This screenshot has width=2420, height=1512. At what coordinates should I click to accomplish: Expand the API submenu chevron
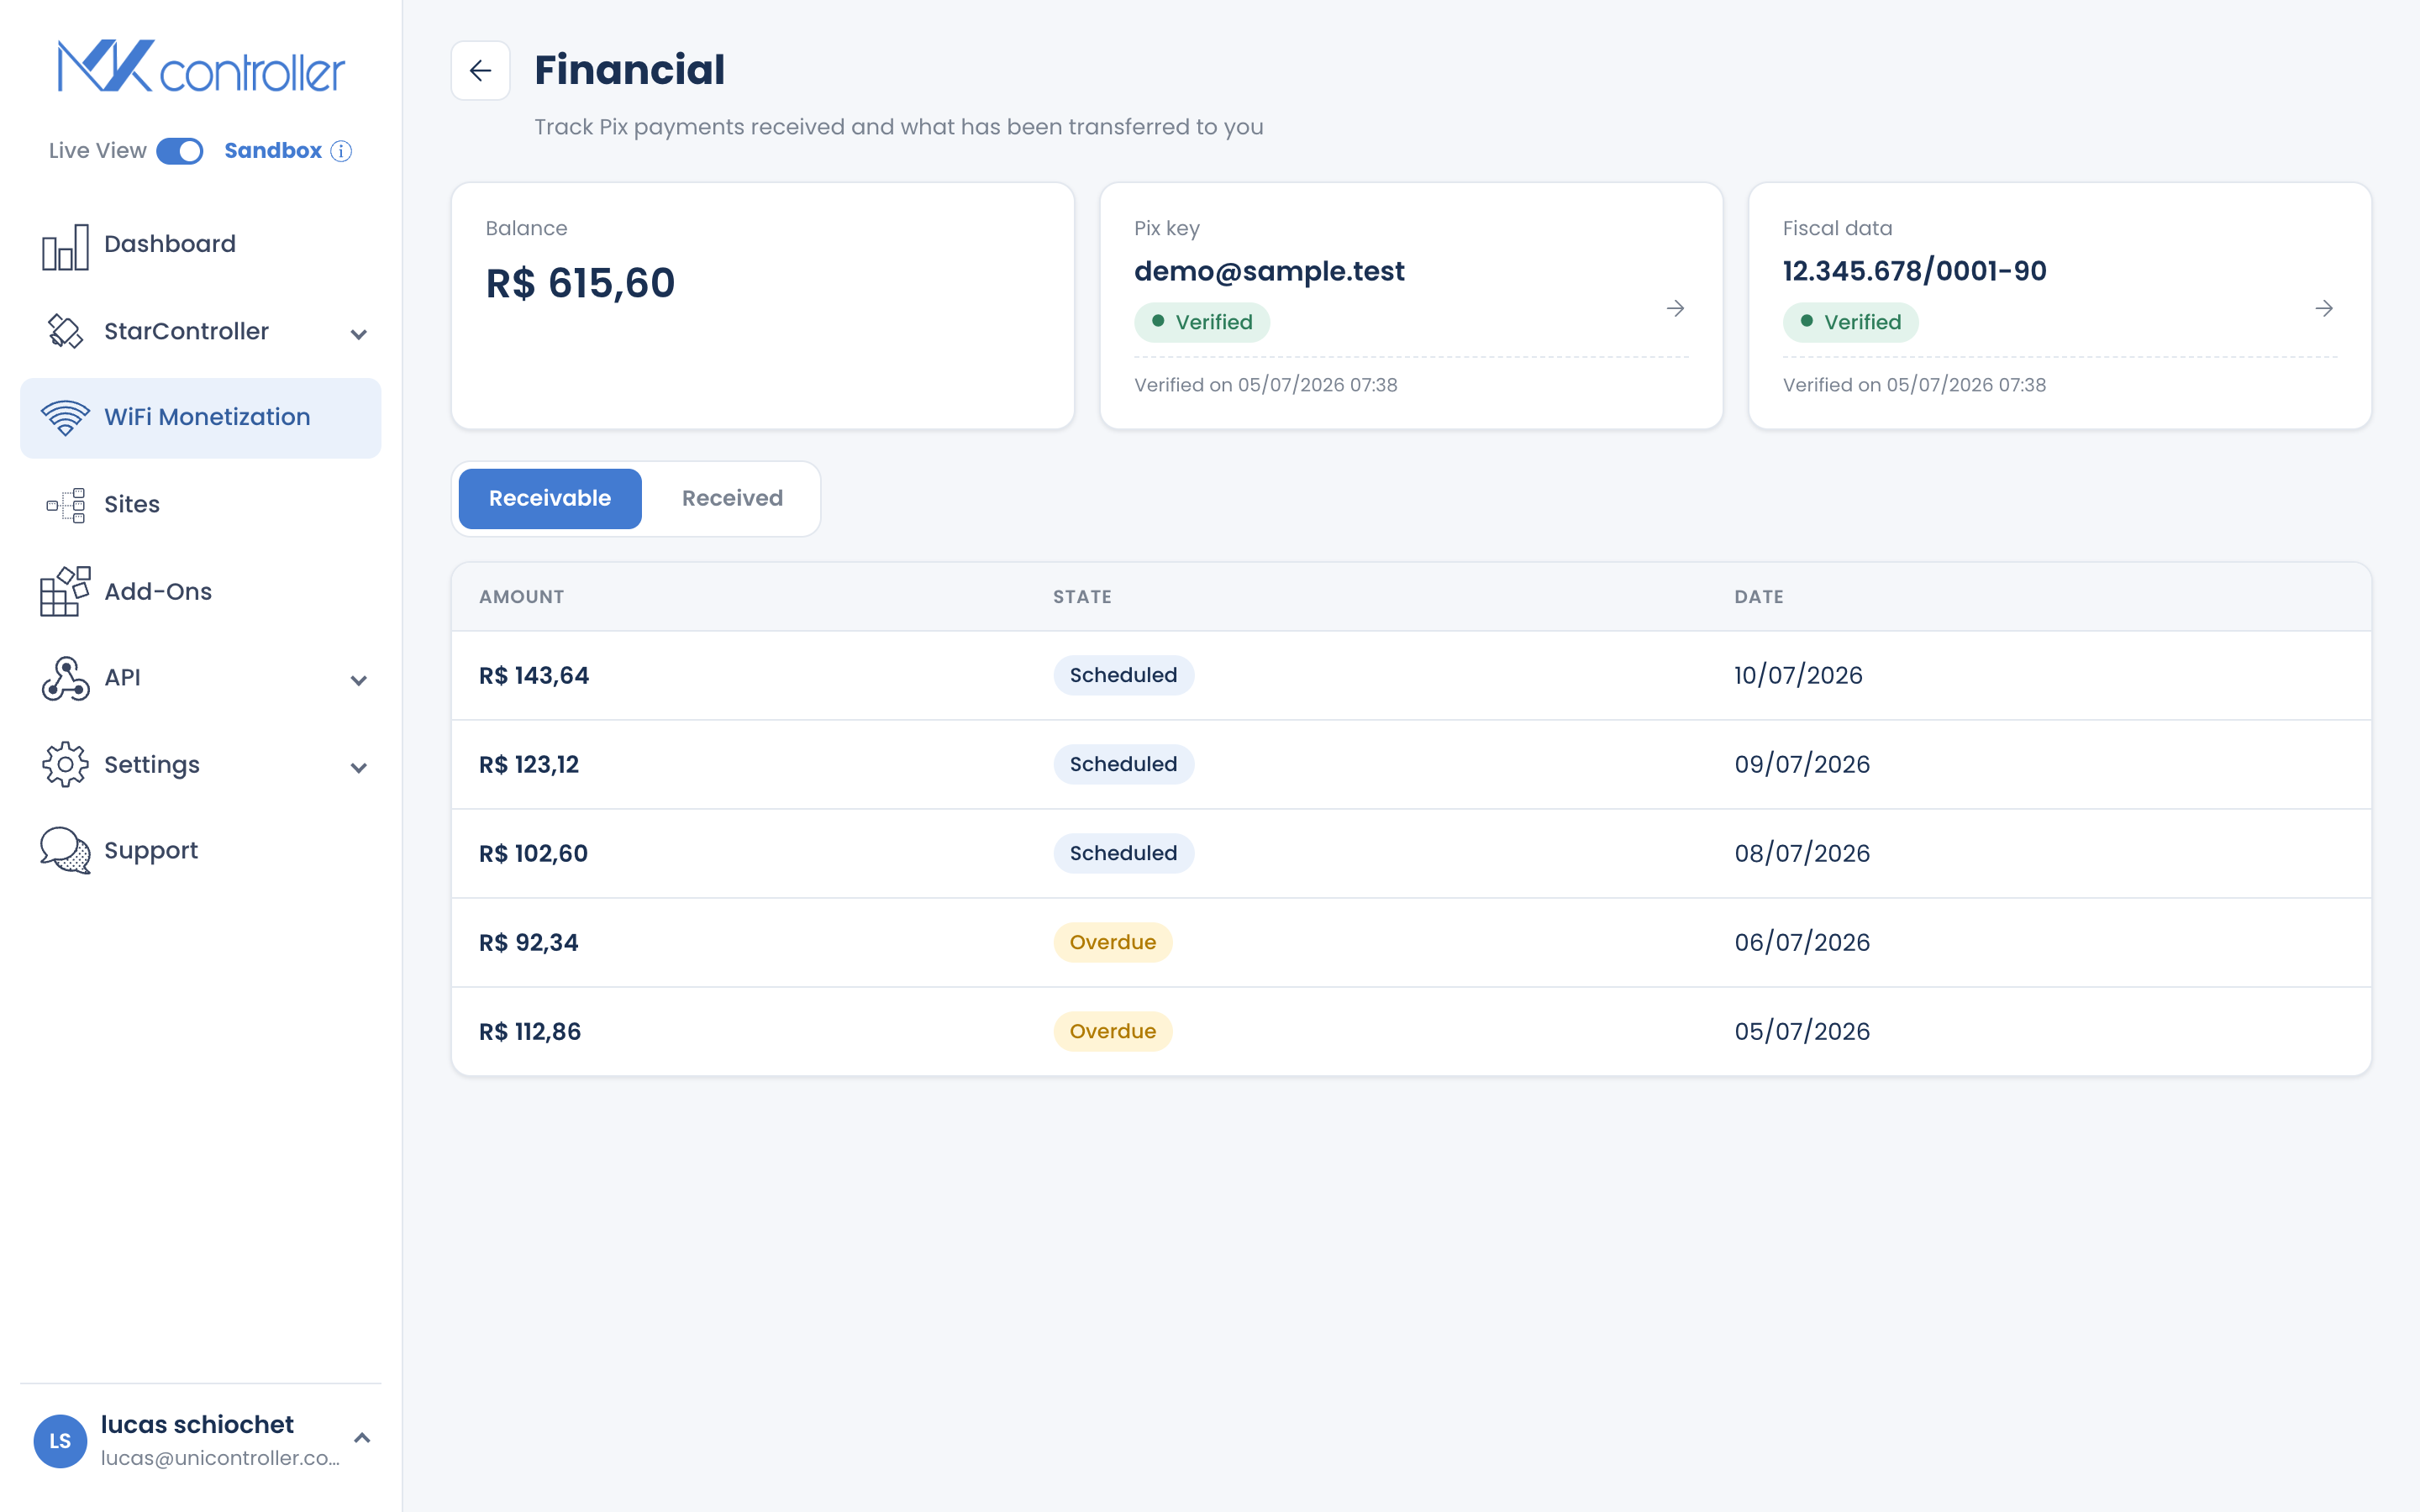point(359,680)
